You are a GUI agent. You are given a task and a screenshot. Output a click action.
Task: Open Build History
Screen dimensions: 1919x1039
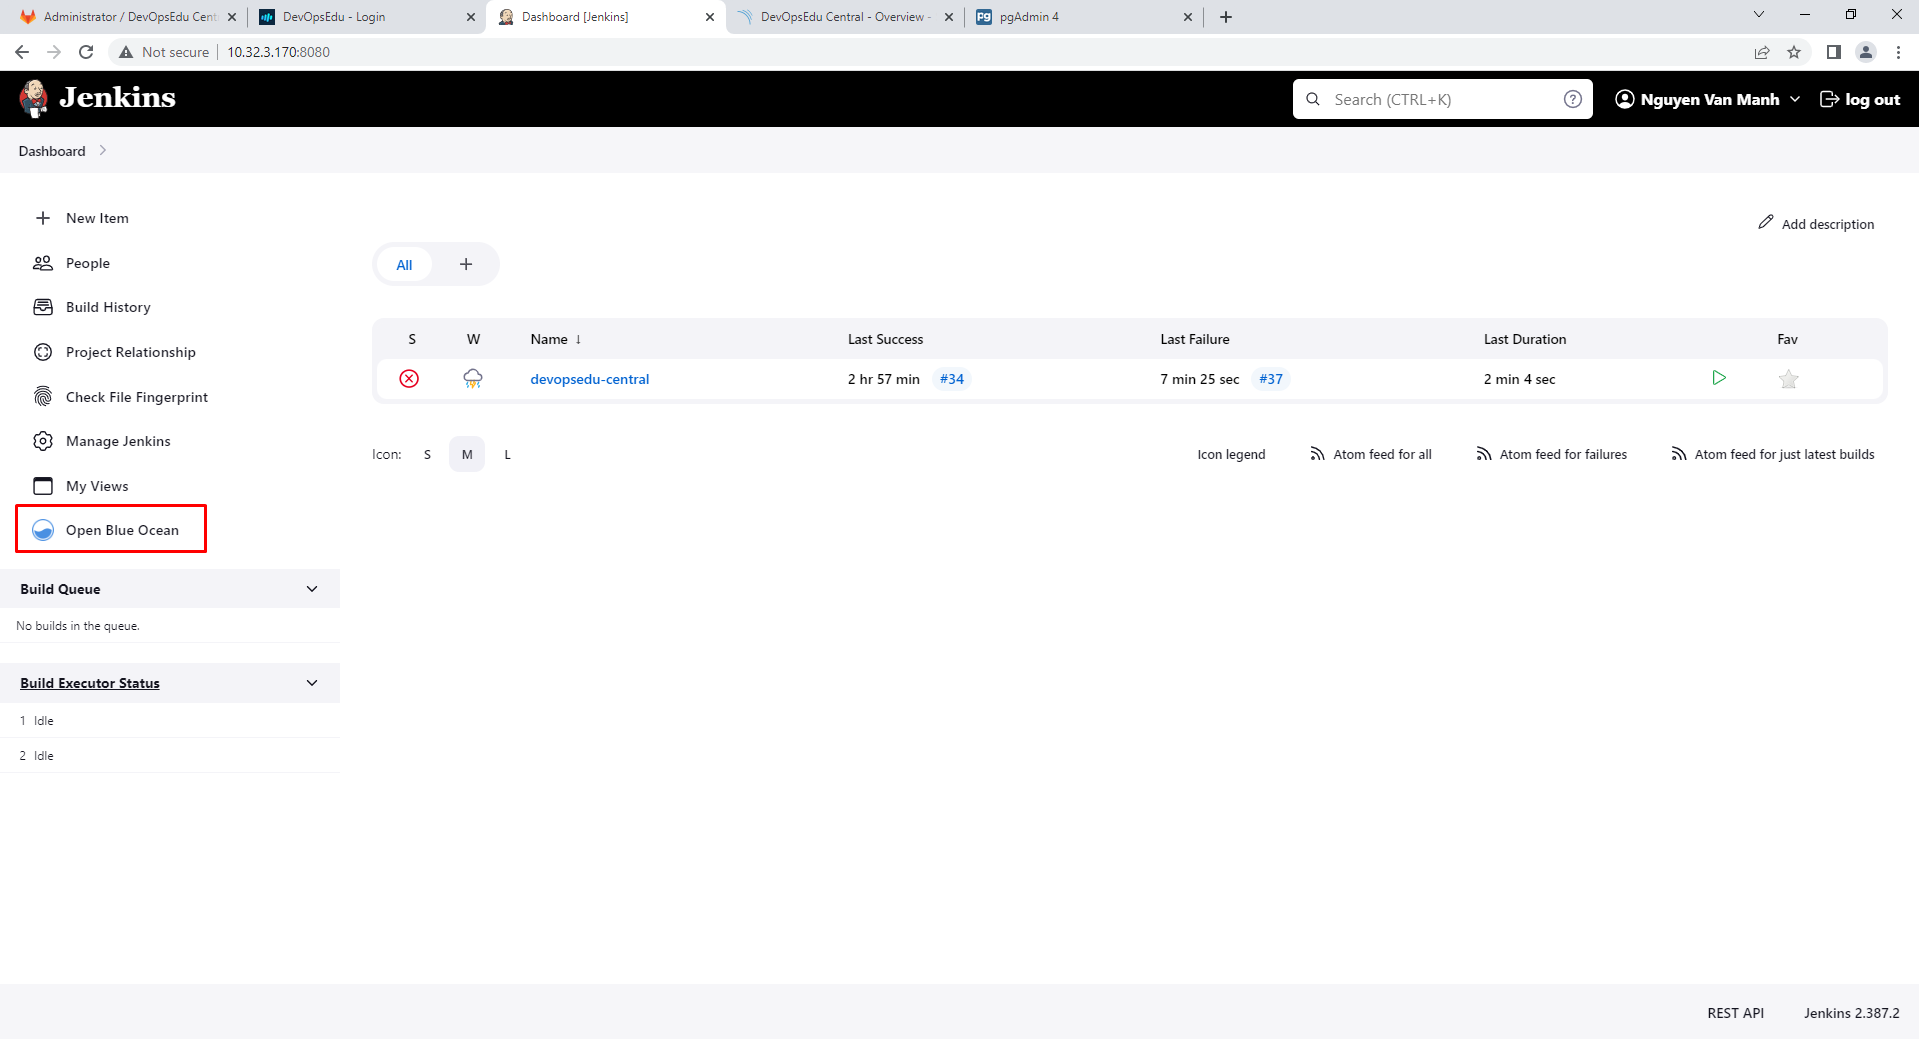pos(108,307)
